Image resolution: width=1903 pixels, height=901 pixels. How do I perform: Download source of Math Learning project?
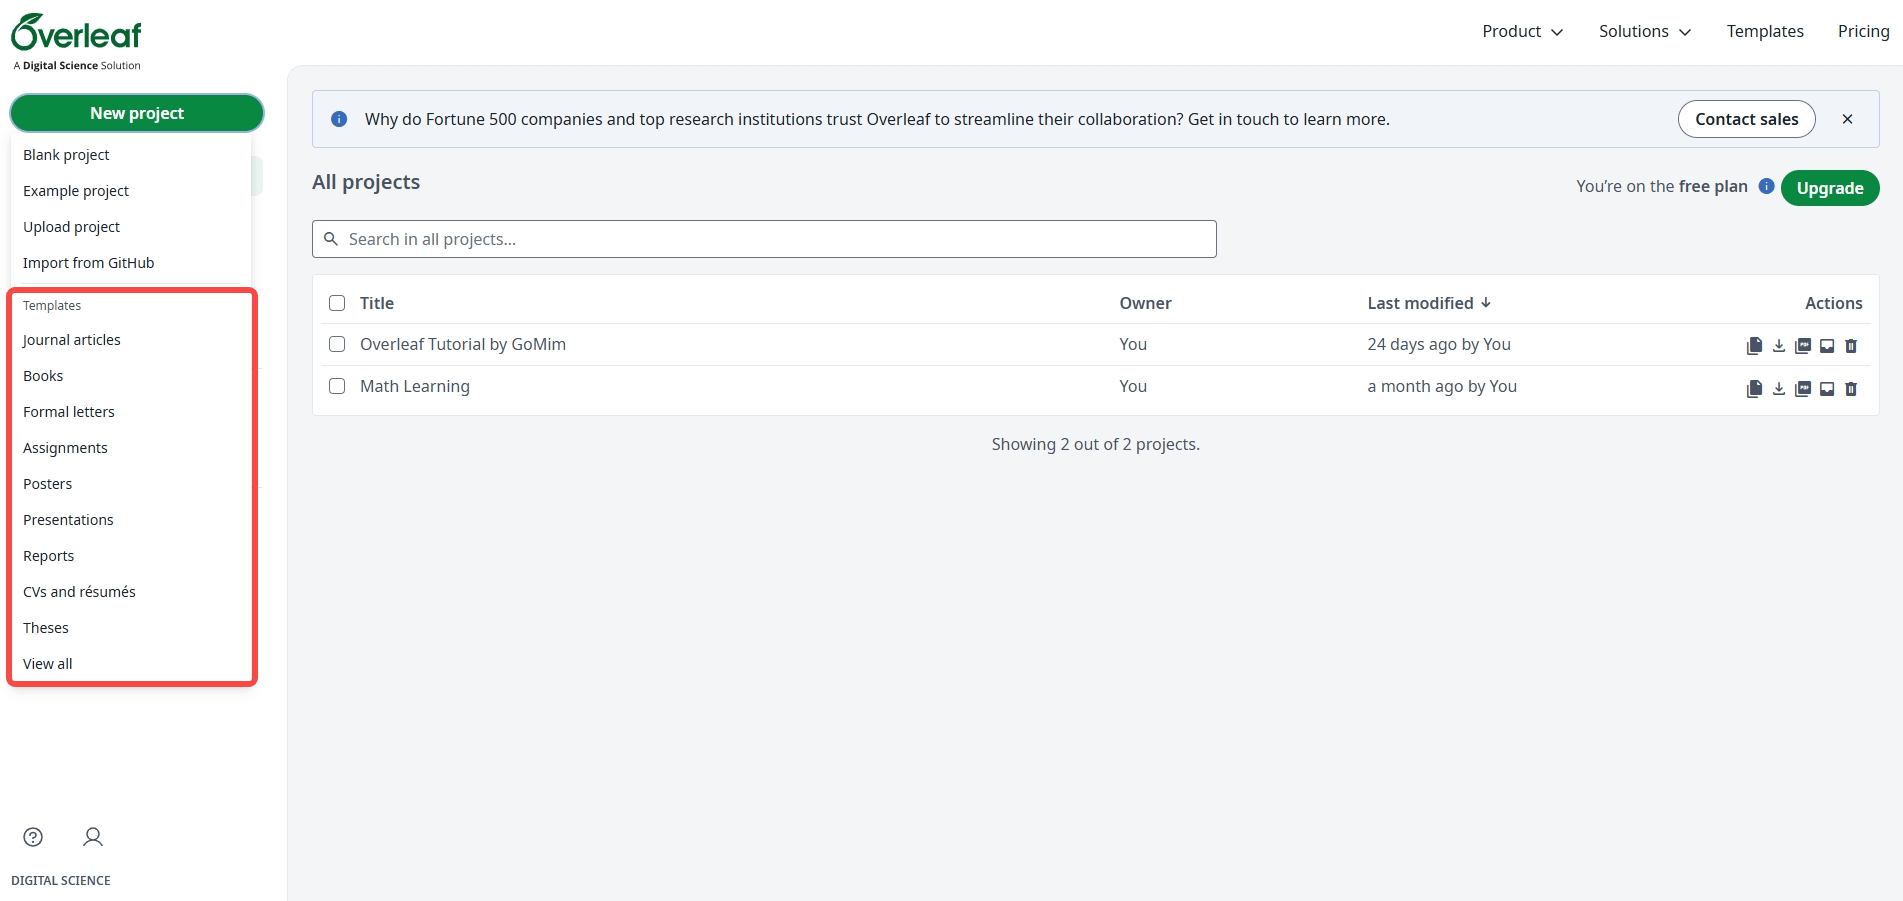point(1779,389)
